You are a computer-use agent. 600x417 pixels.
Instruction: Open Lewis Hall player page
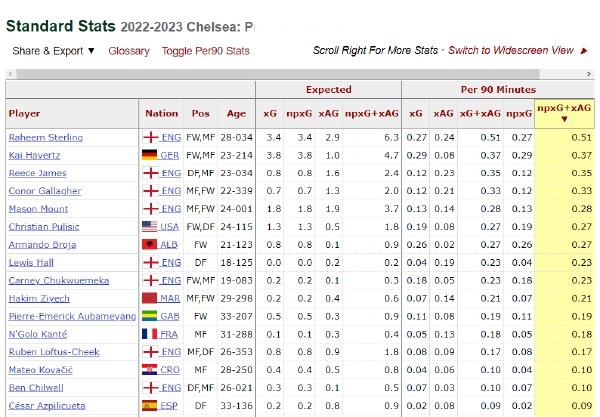(31, 263)
